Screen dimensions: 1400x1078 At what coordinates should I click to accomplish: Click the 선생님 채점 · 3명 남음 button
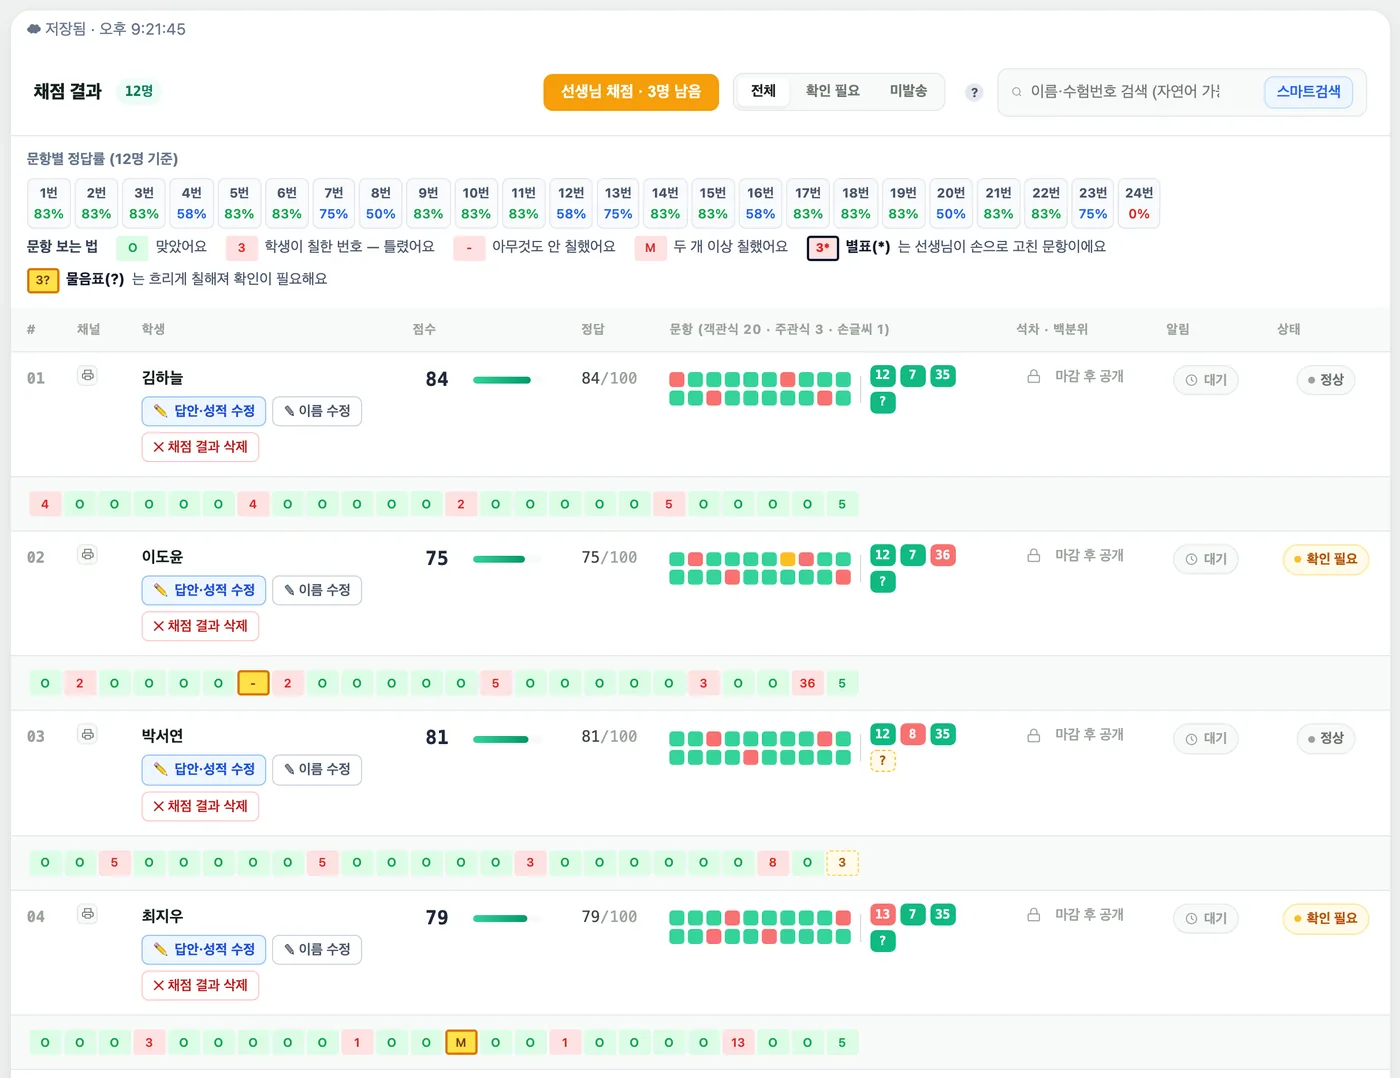tap(631, 92)
